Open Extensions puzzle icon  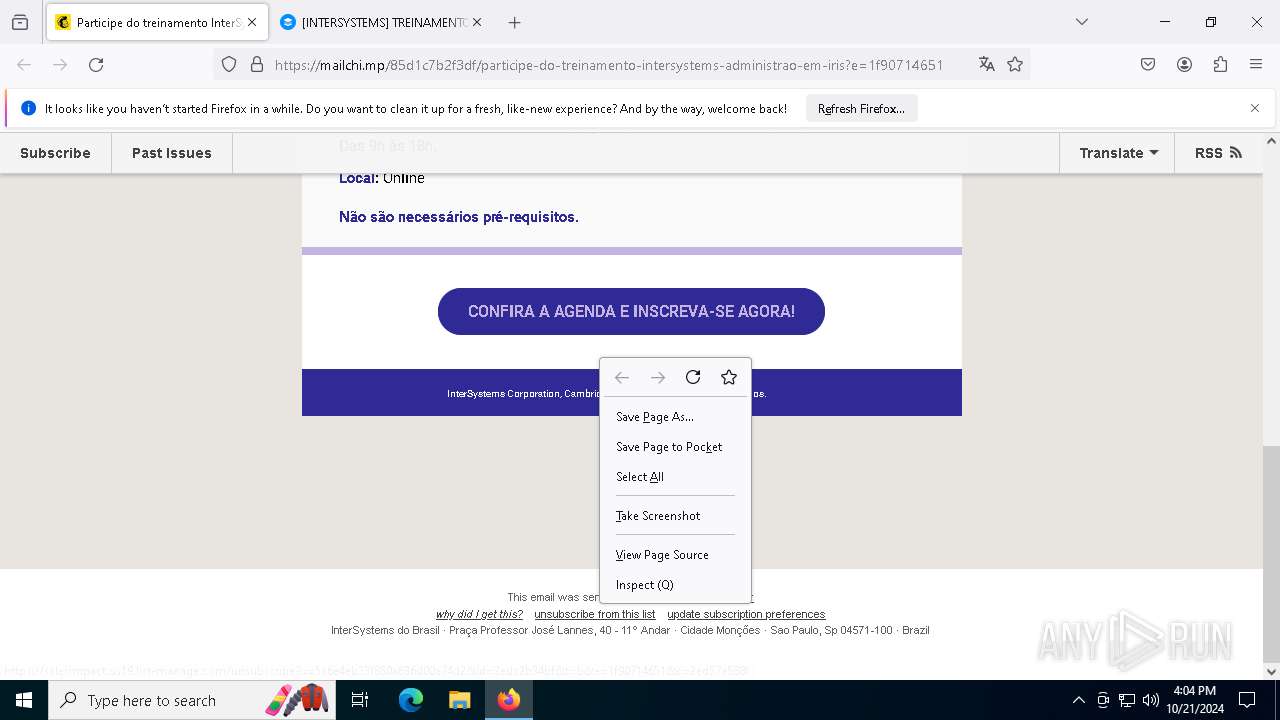(1220, 64)
